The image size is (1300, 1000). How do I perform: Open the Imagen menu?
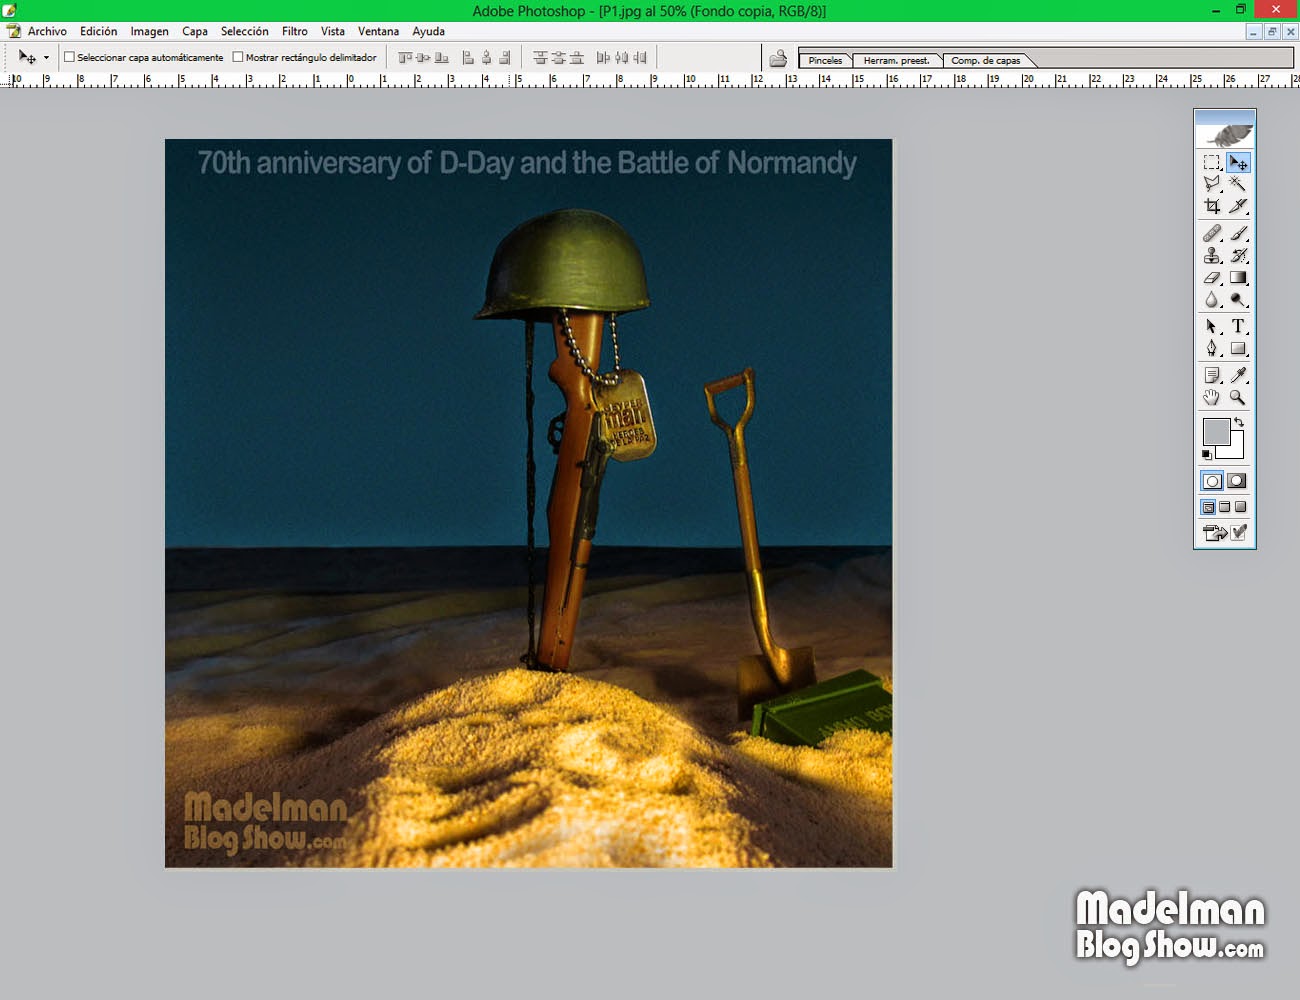coord(149,31)
